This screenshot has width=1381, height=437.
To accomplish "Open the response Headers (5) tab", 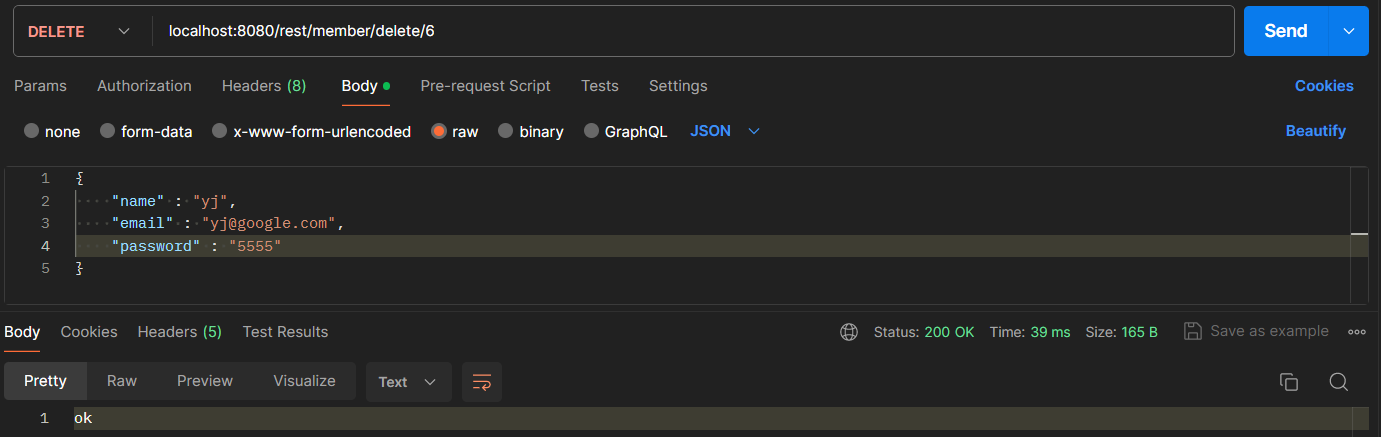I will click(180, 332).
